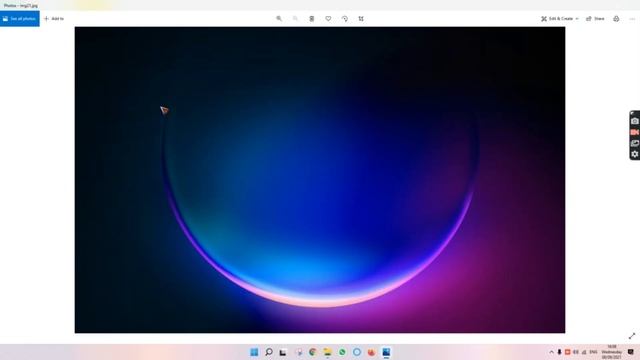Share the photo
The image size is (640, 360).
pyautogui.click(x=595, y=19)
